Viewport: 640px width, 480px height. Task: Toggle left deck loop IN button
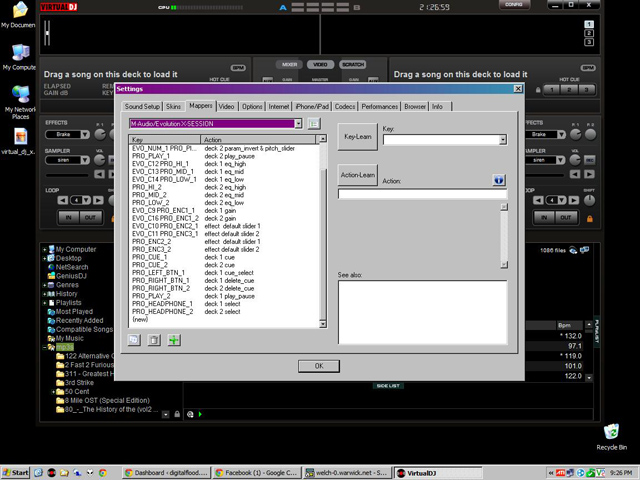click(x=69, y=218)
